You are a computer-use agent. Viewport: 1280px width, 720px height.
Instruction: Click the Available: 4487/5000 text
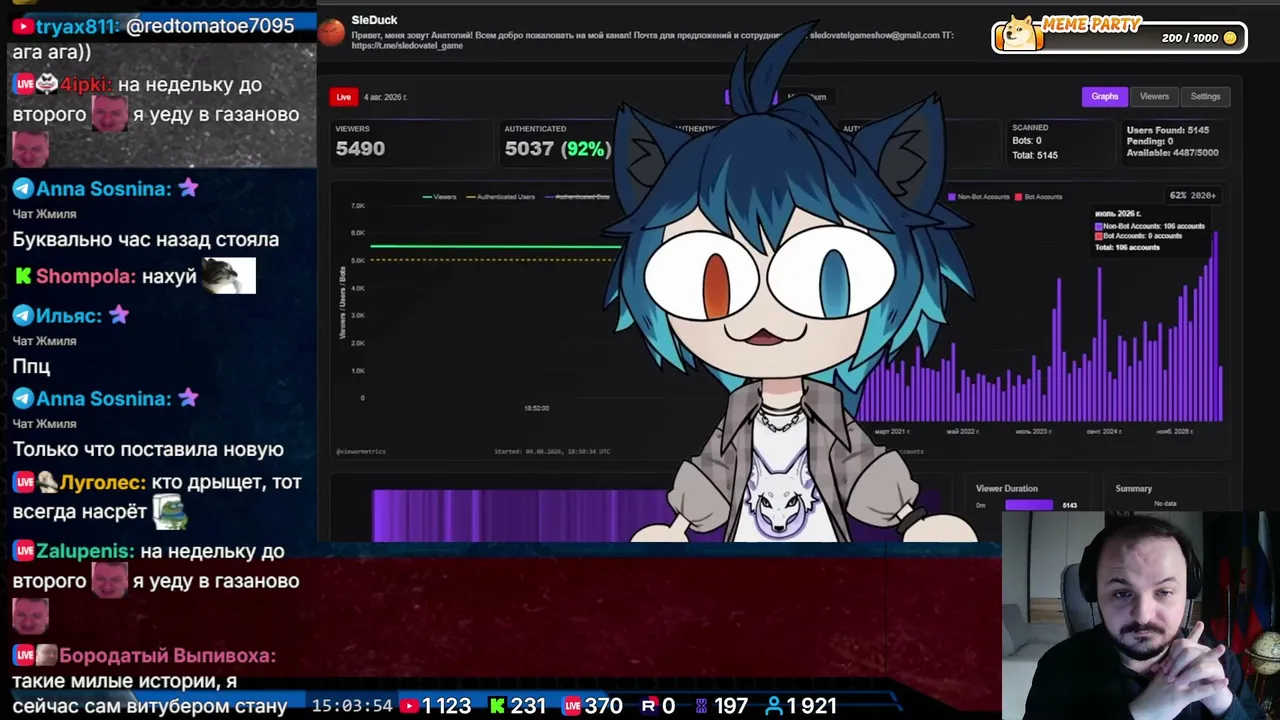(1173, 153)
